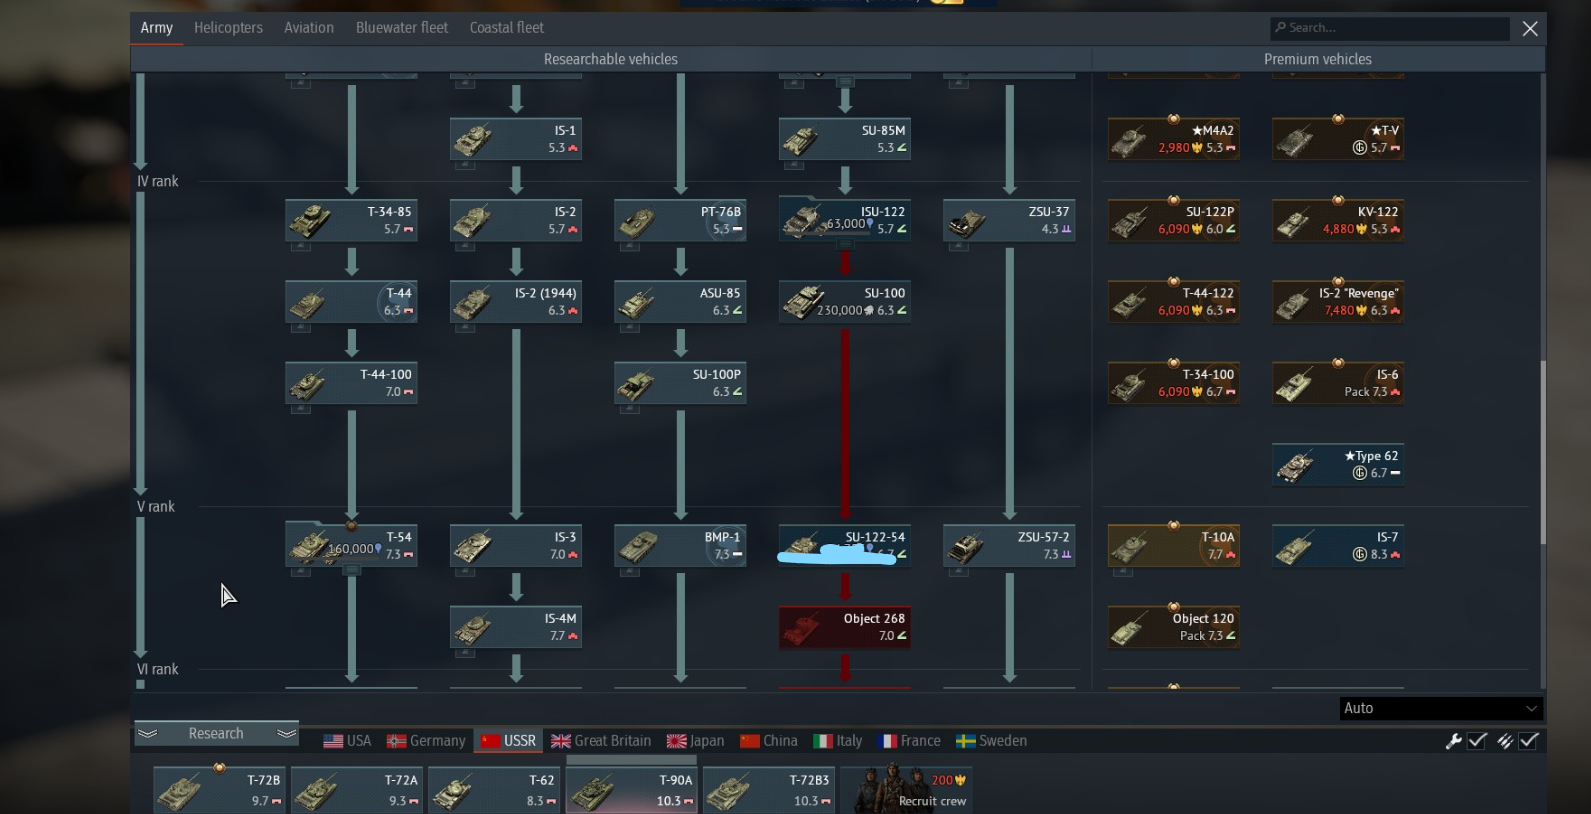Select the China nation tab
Screen dimensions: 1591x814
tap(768, 741)
